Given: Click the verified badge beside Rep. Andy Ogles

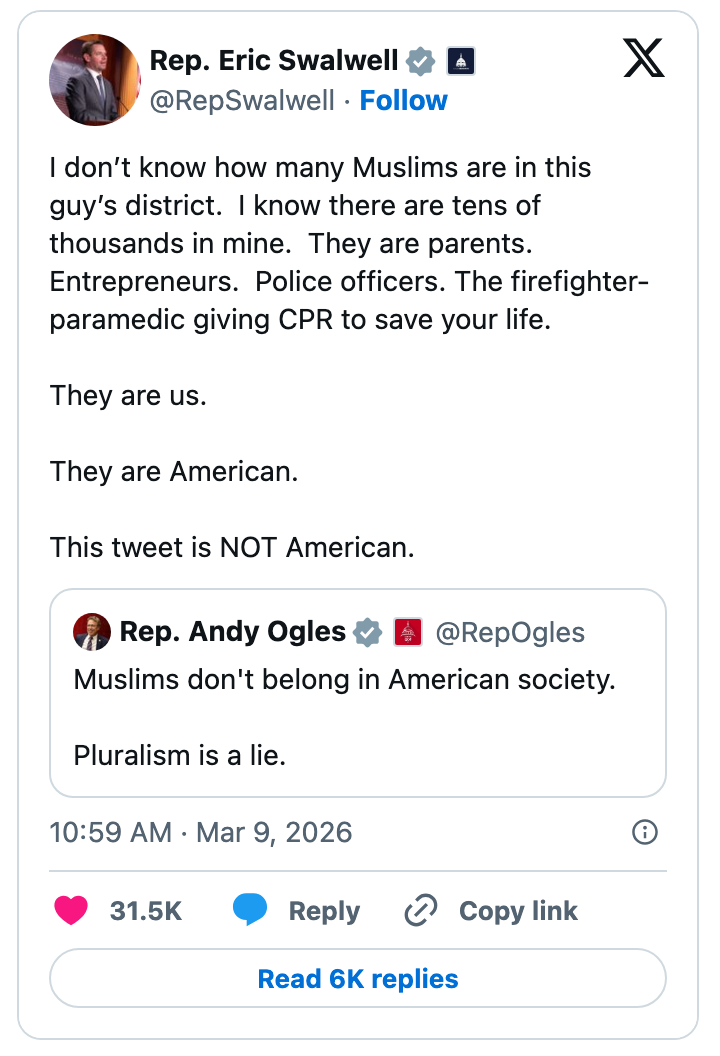Looking at the screenshot, I should click(x=367, y=631).
